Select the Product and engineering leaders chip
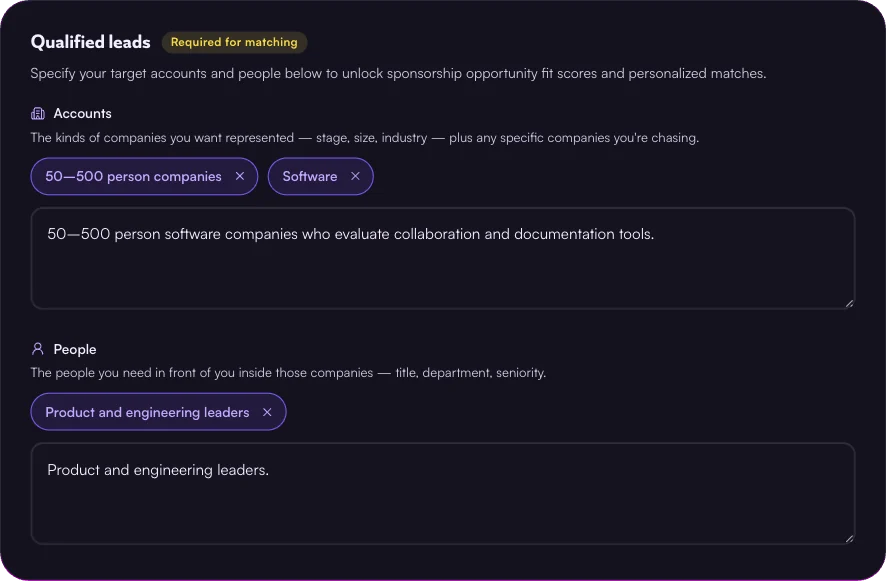This screenshot has width=886, height=581. (158, 412)
